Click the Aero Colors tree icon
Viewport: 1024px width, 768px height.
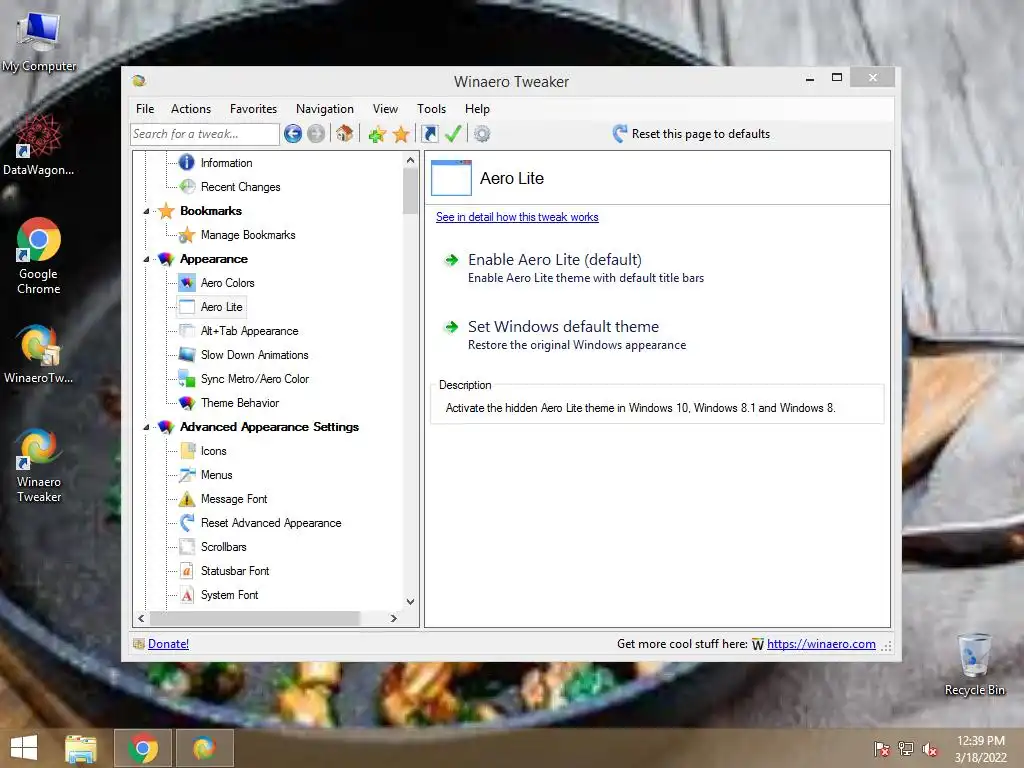point(187,283)
